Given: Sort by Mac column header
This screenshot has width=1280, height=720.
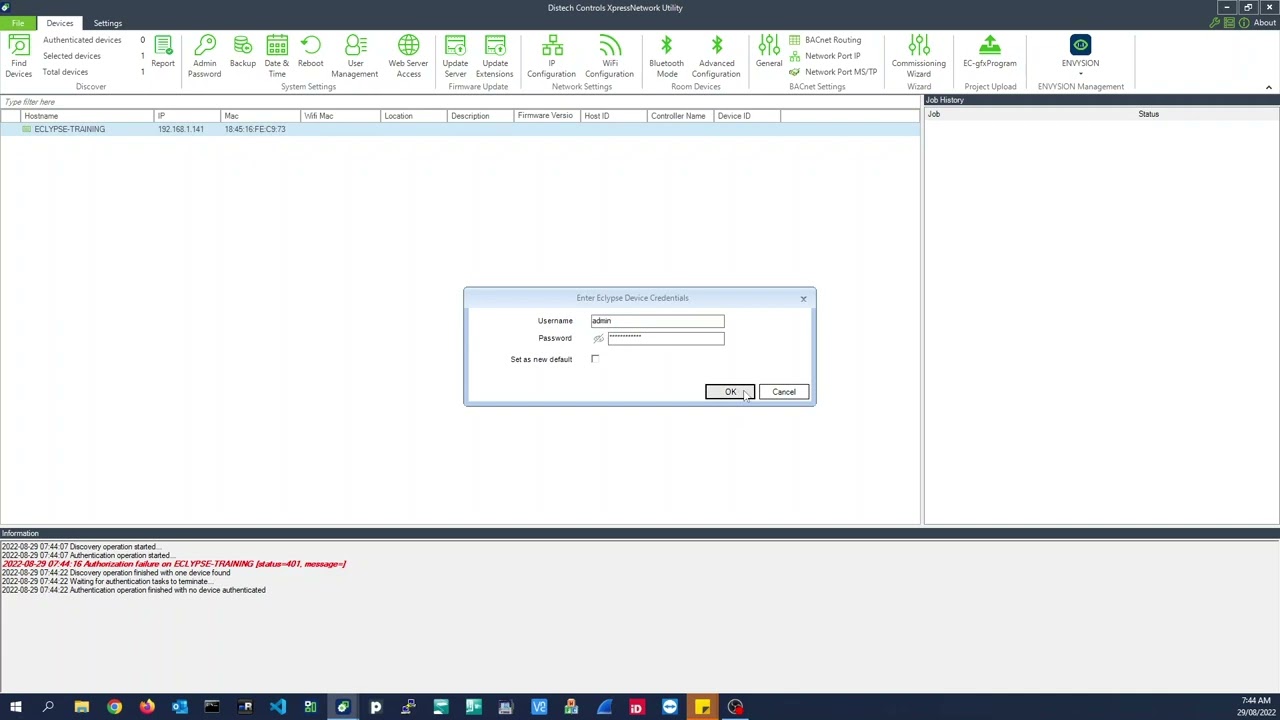Looking at the screenshot, I should point(262,116).
